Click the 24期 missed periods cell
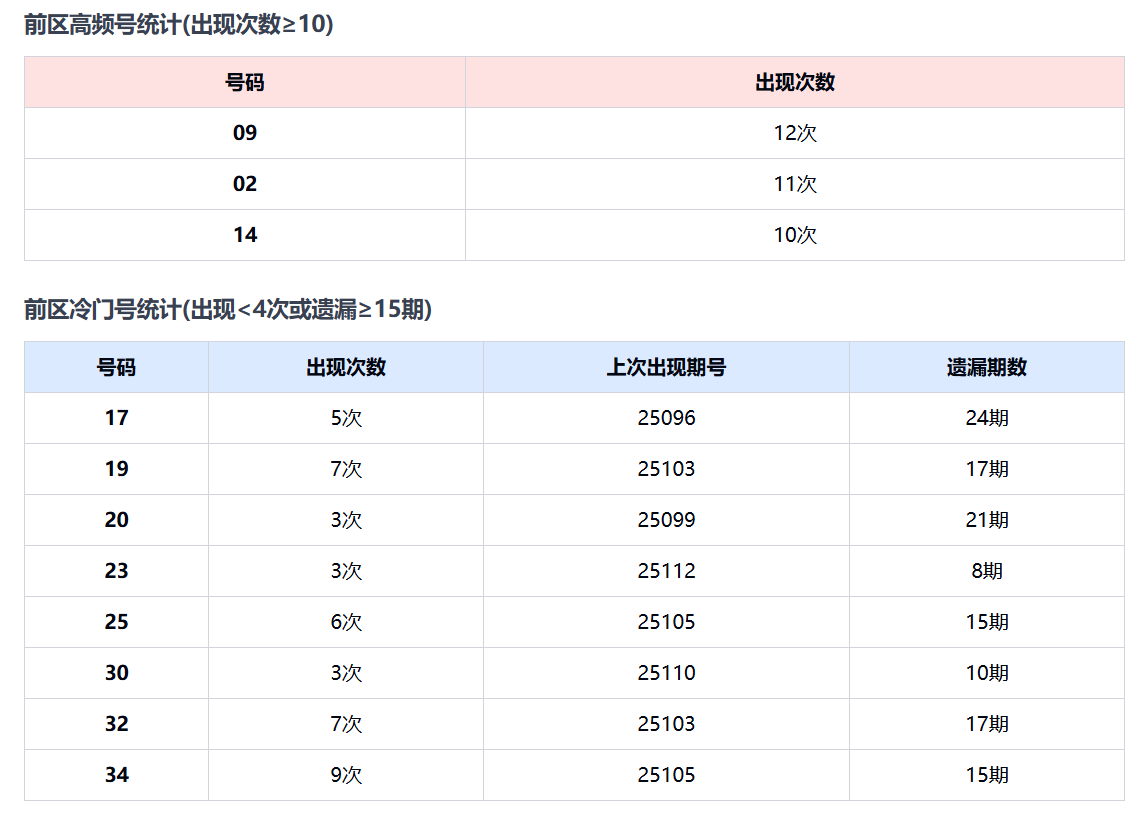1141x818 pixels. click(987, 418)
